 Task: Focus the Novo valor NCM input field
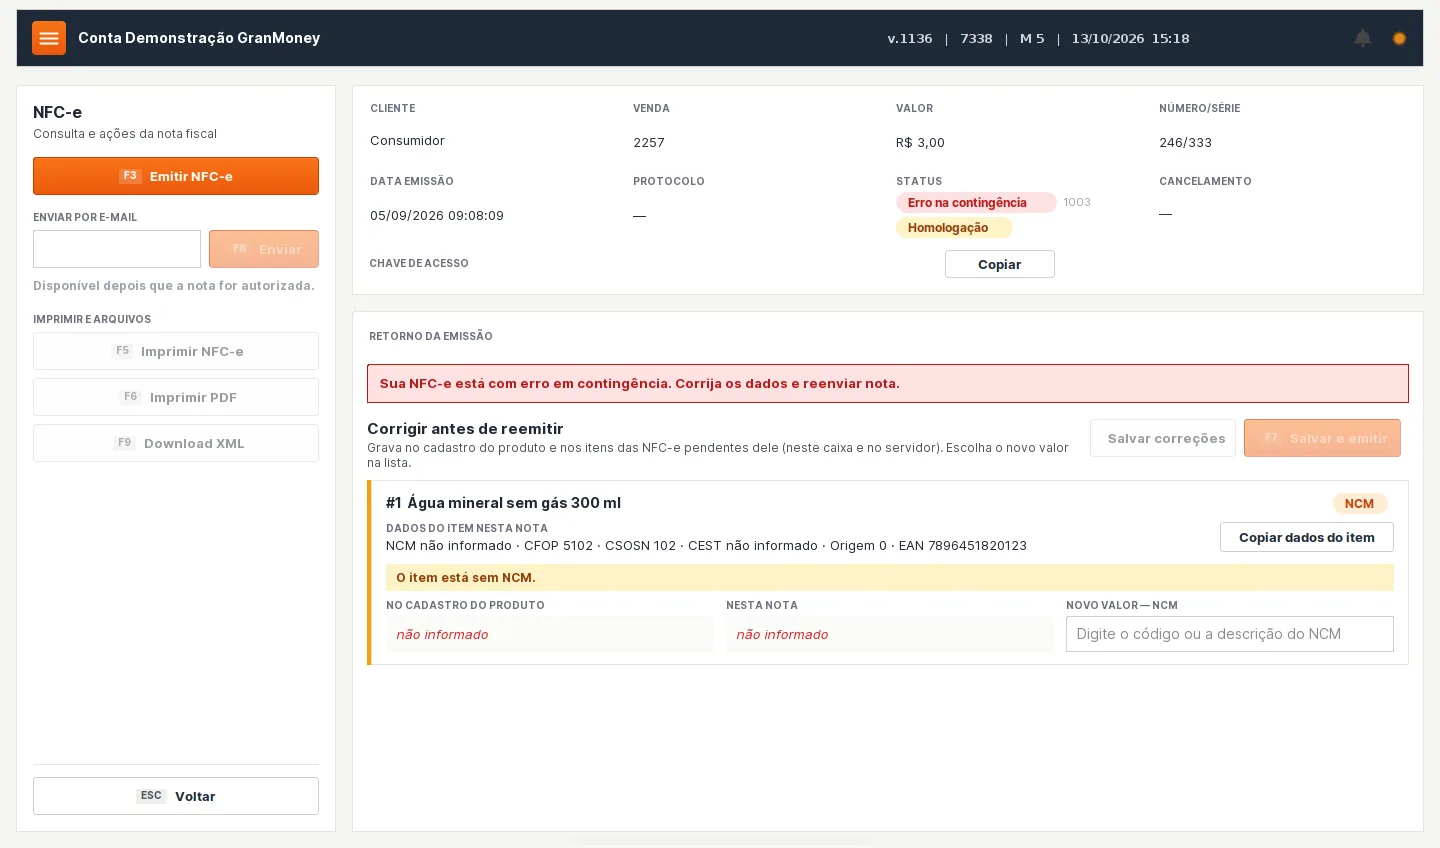pos(1230,634)
